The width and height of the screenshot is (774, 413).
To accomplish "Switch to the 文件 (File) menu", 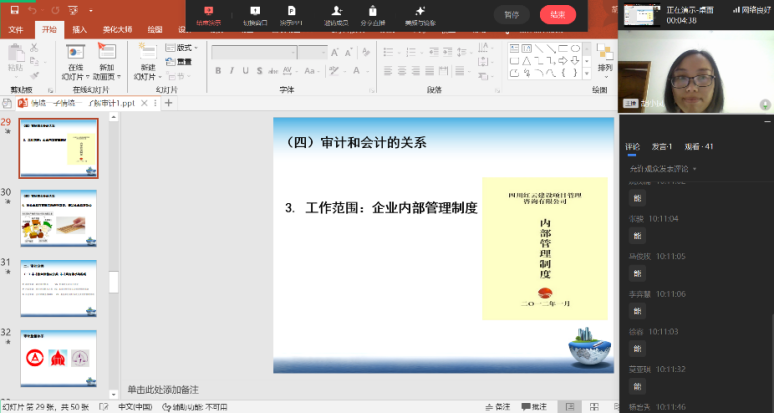I will pos(16,30).
